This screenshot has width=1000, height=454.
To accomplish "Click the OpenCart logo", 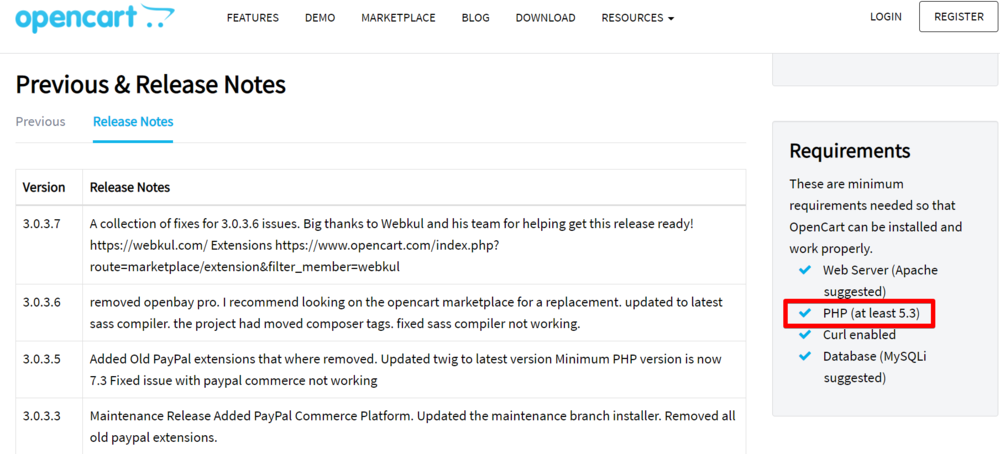I will pyautogui.click(x=95, y=18).
